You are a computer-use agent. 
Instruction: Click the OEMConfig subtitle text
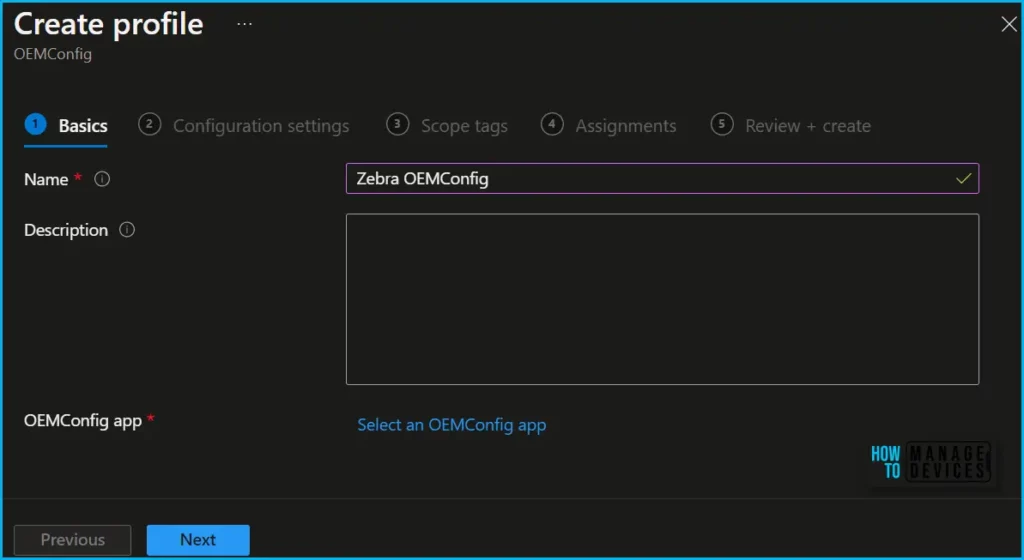pyautogui.click(x=53, y=54)
